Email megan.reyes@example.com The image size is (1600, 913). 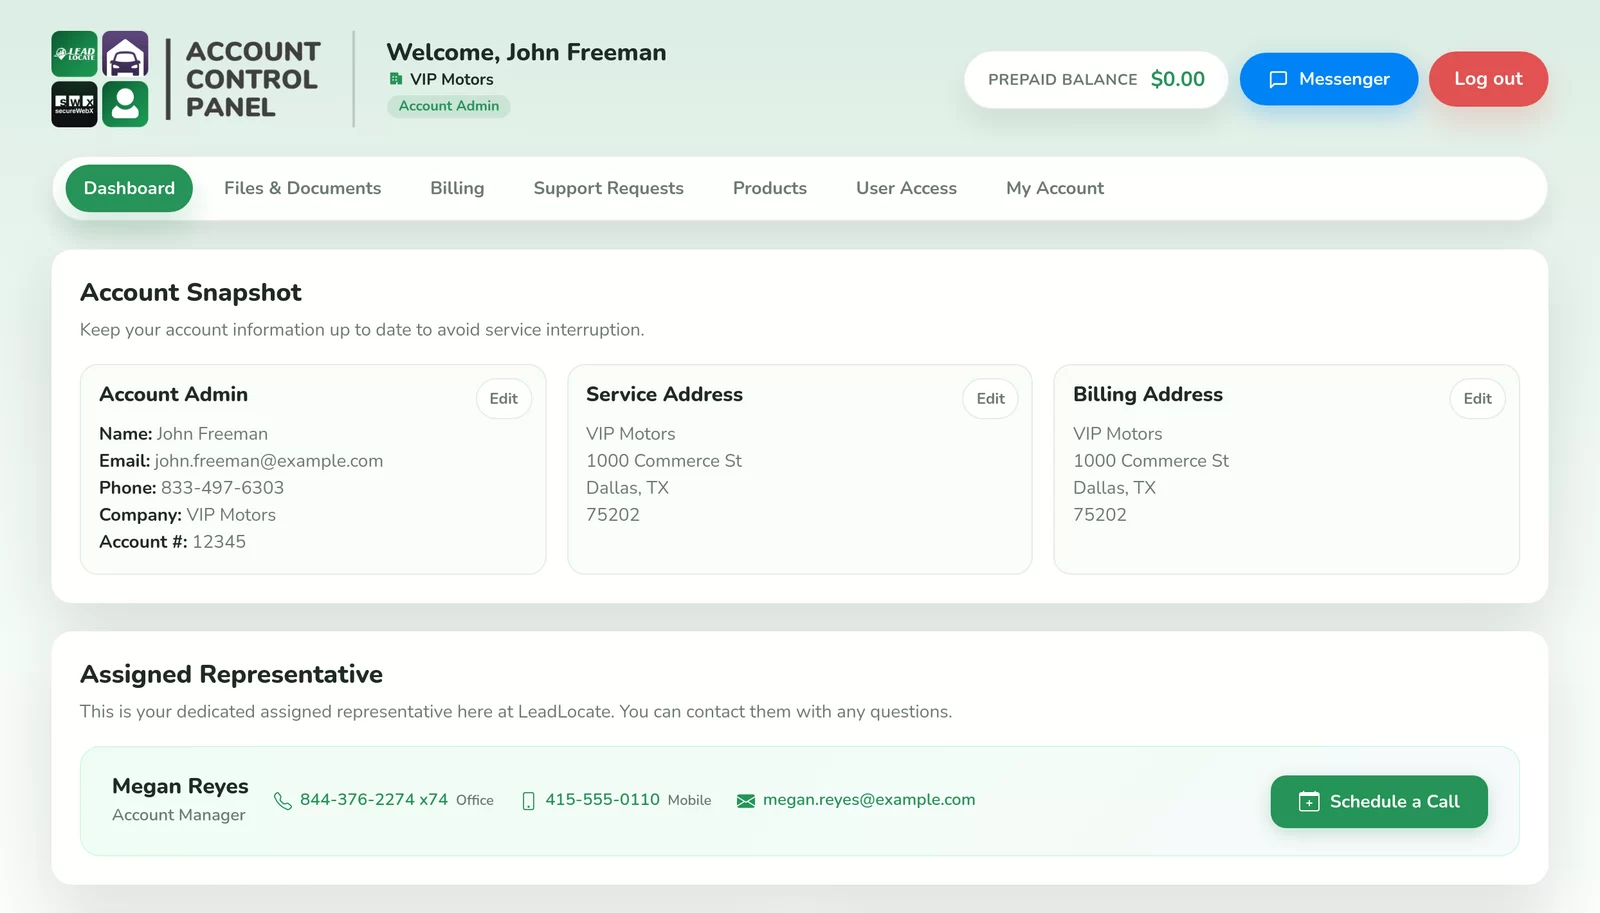coord(869,800)
